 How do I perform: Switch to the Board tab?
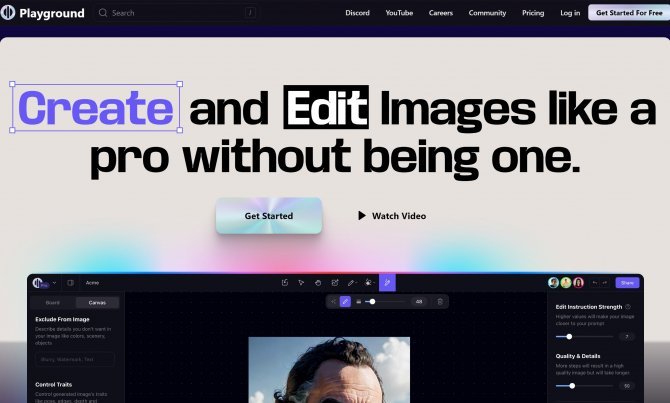tap(53, 303)
